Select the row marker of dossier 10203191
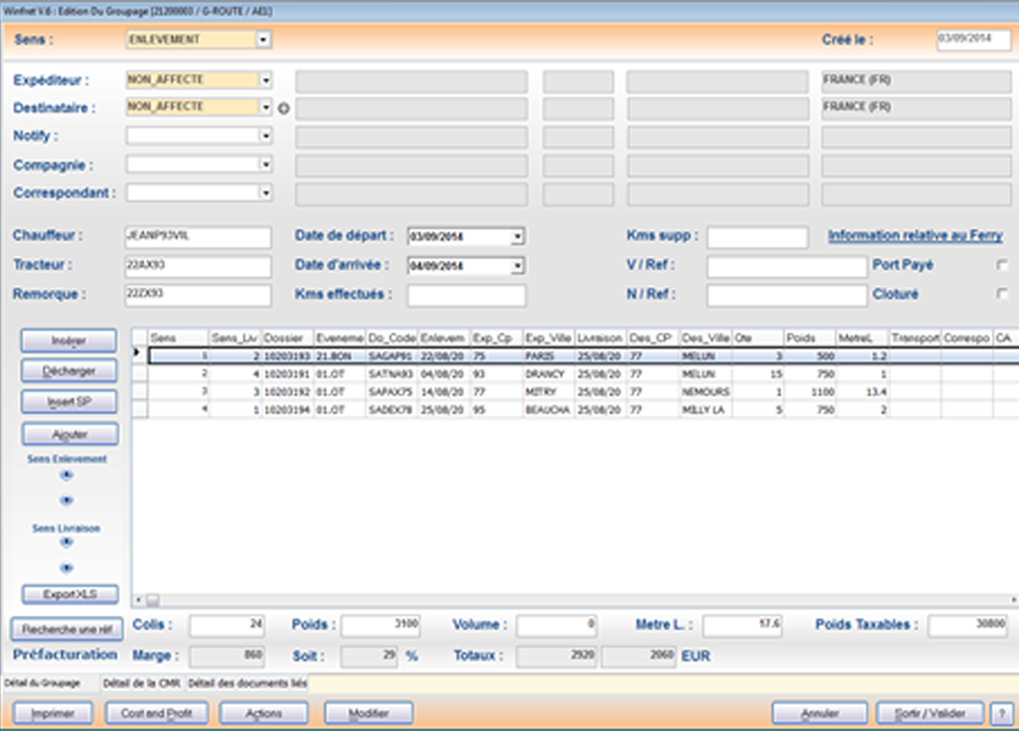 click(x=140, y=373)
